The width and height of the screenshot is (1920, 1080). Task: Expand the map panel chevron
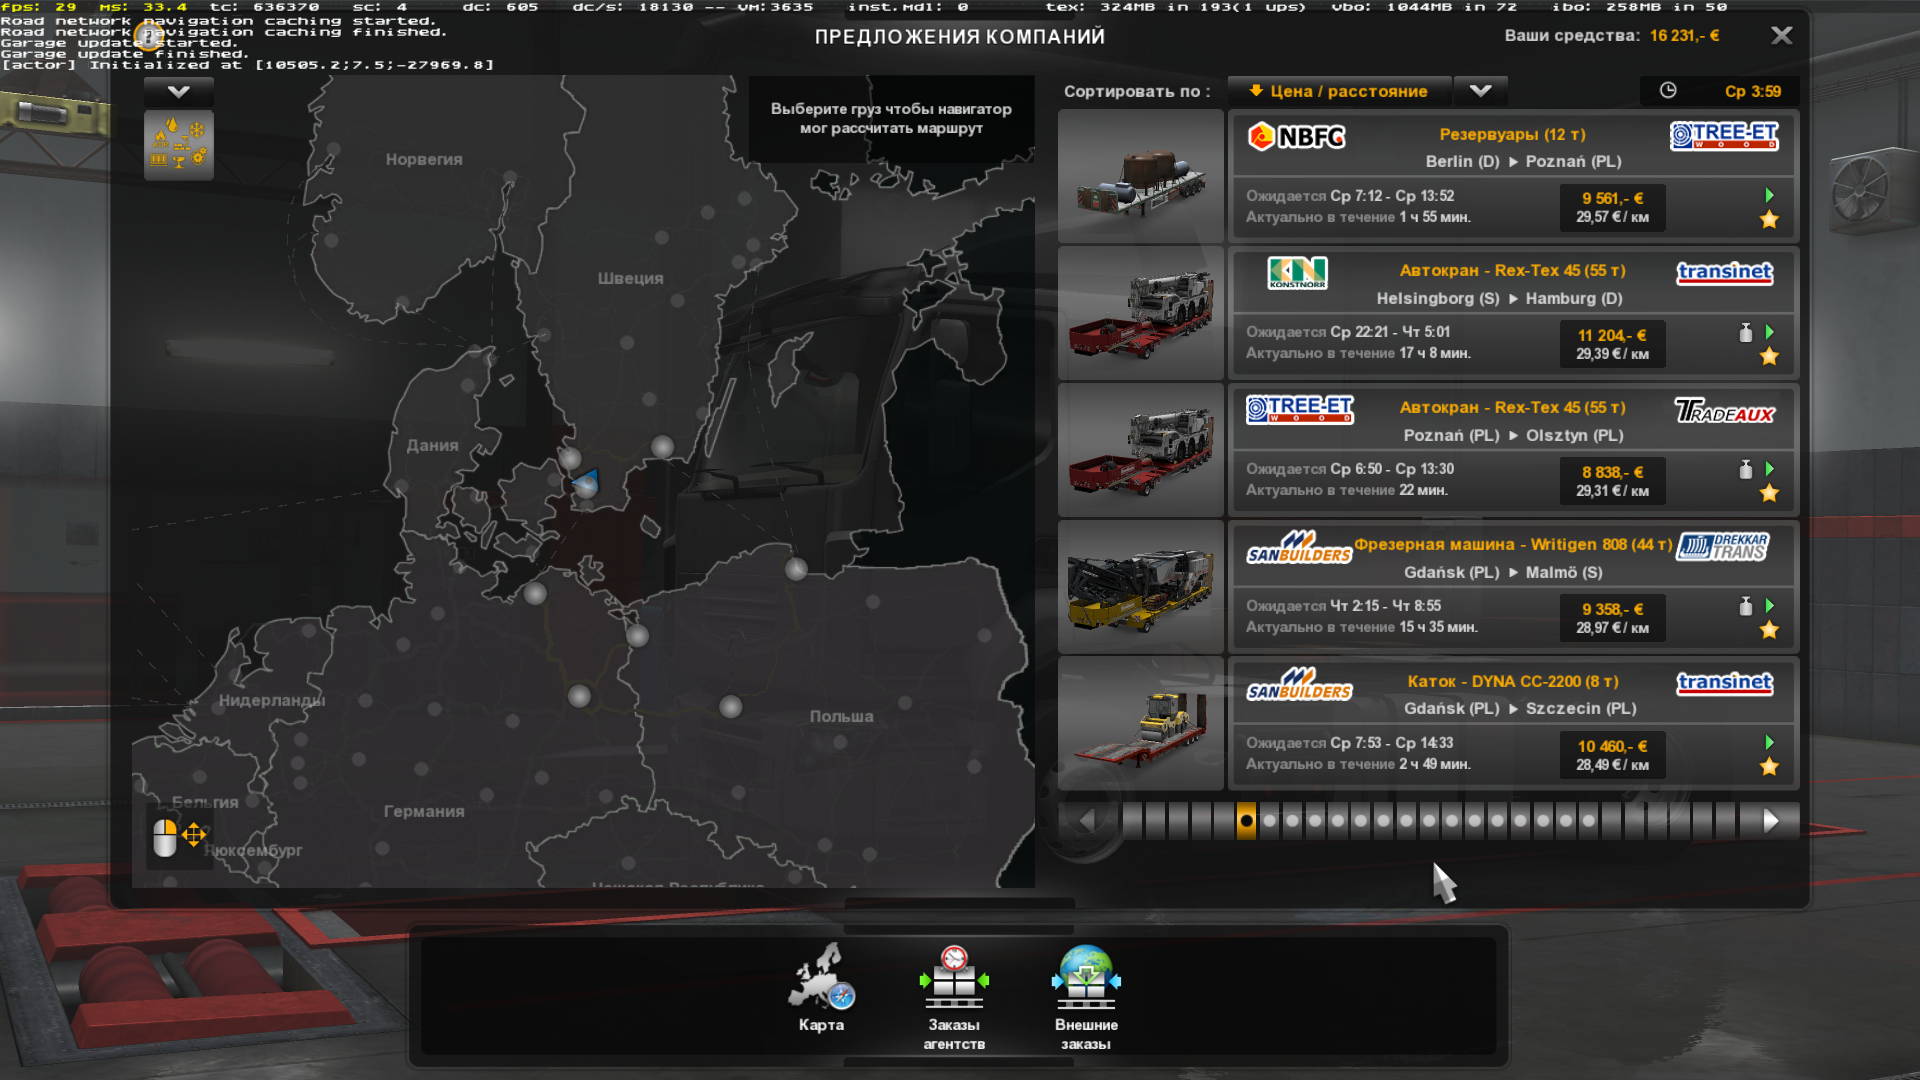coord(178,92)
